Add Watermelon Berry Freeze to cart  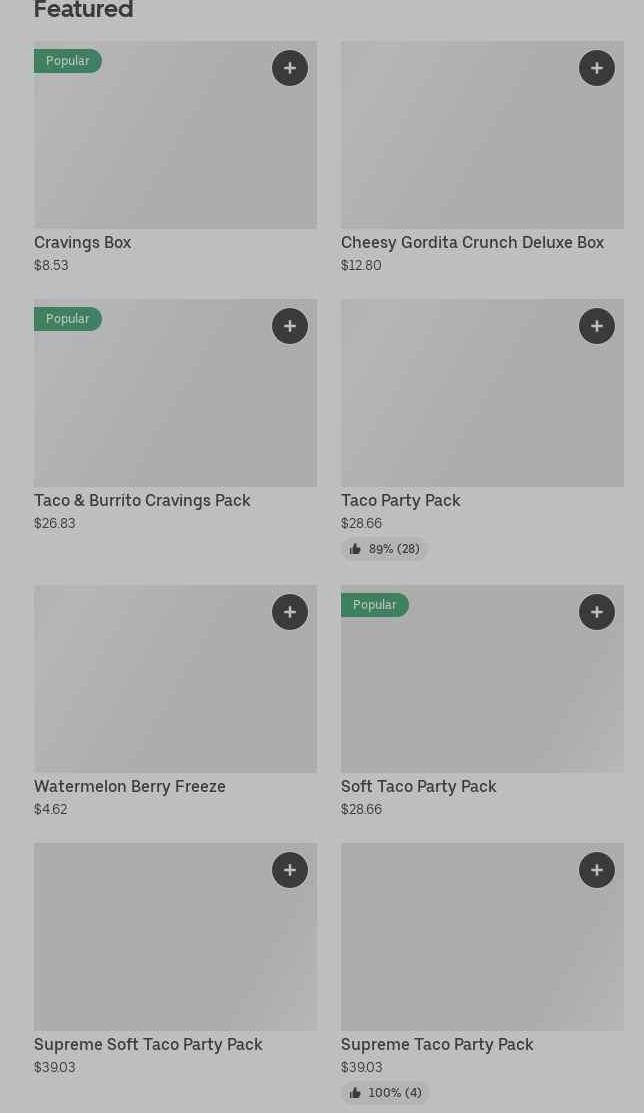290,612
